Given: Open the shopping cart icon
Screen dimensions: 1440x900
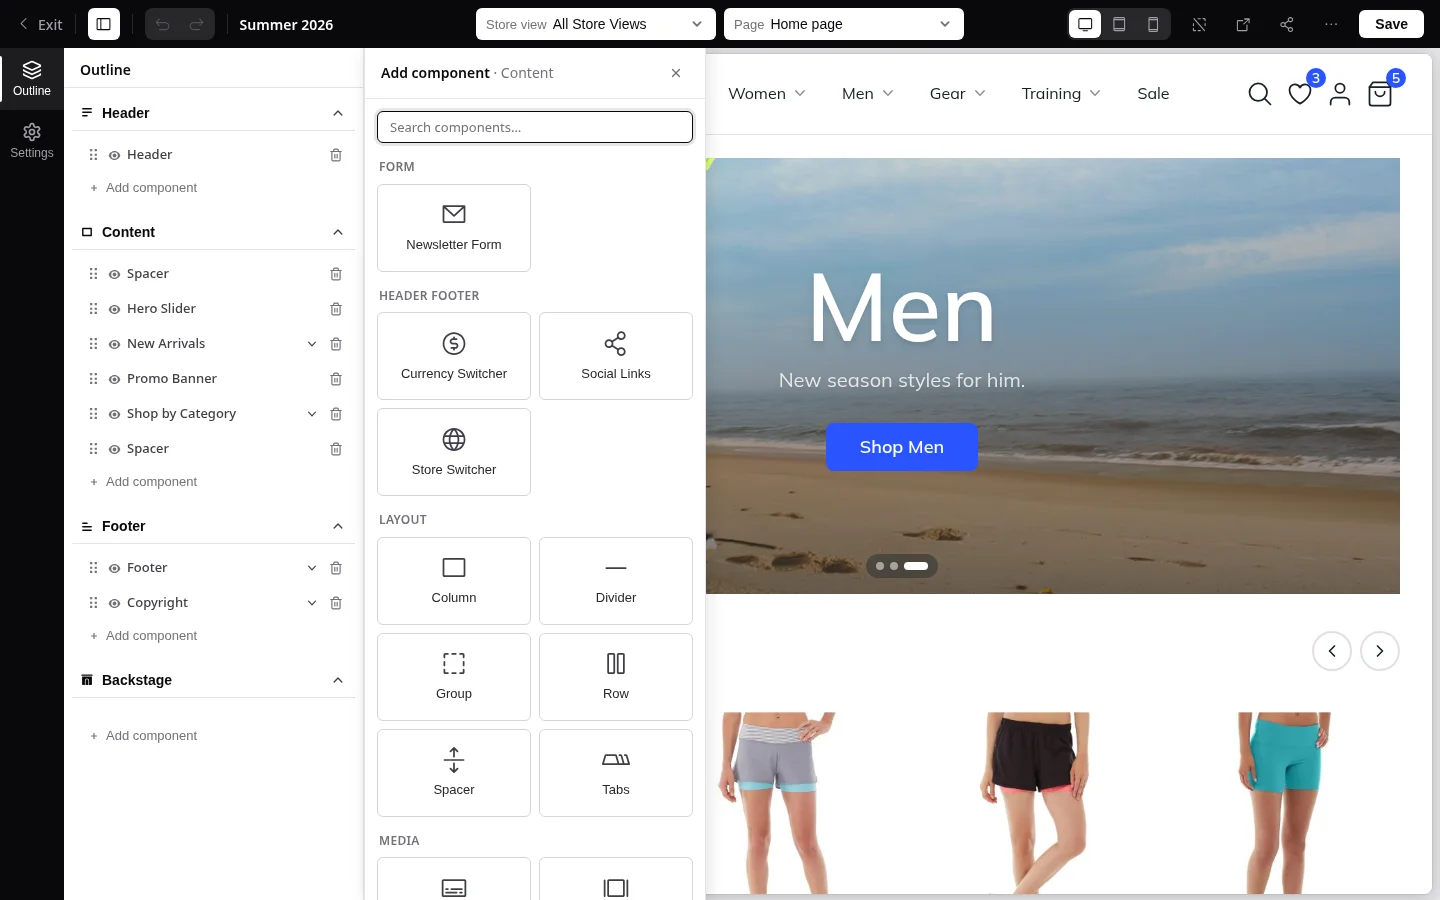Looking at the screenshot, I should [1380, 94].
